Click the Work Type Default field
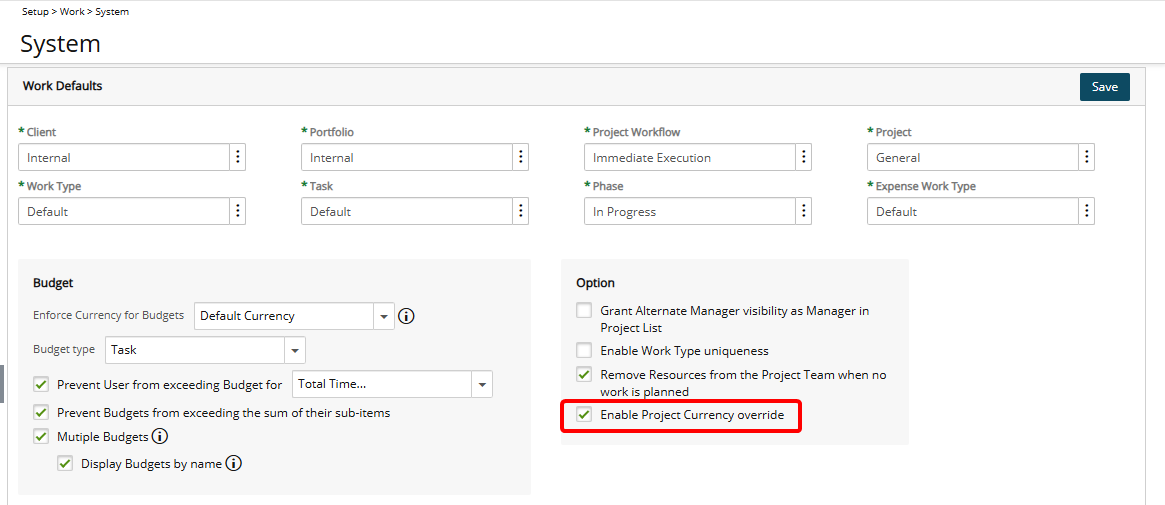The height and width of the screenshot is (505, 1165). pyautogui.click(x=124, y=212)
